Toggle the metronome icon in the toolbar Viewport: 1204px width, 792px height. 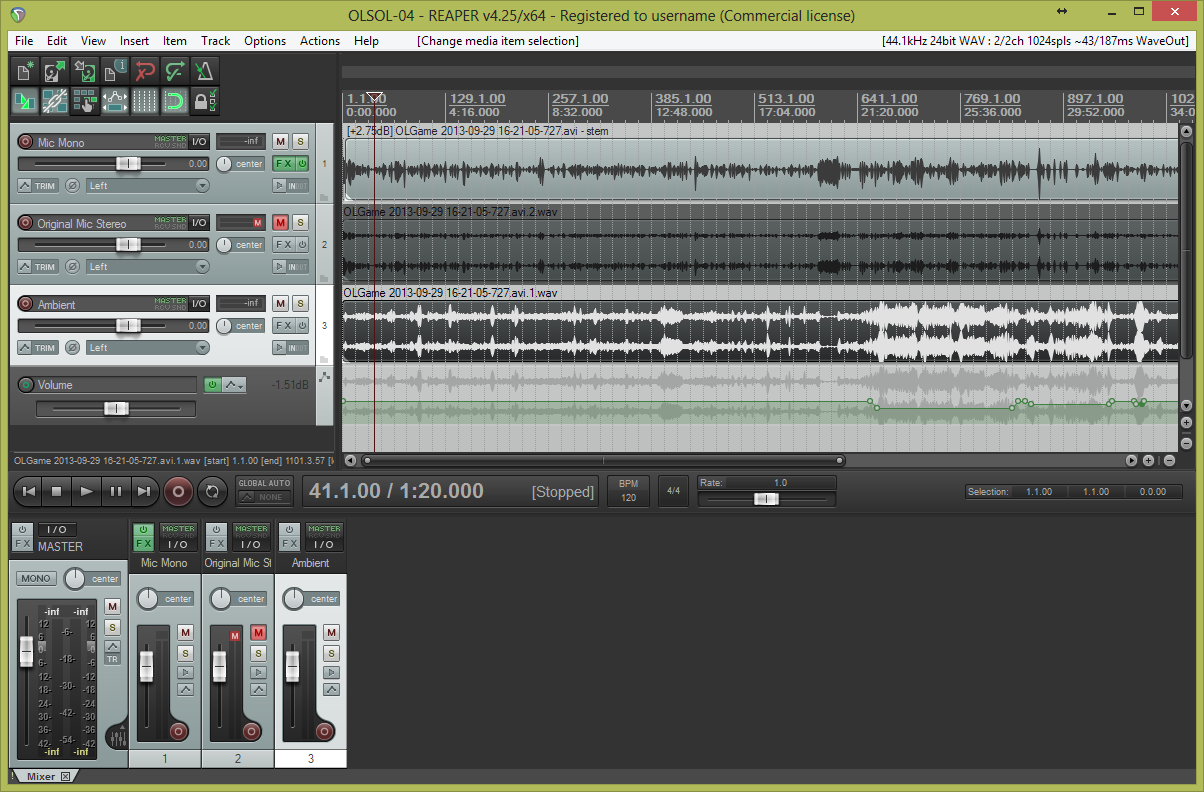[204, 70]
